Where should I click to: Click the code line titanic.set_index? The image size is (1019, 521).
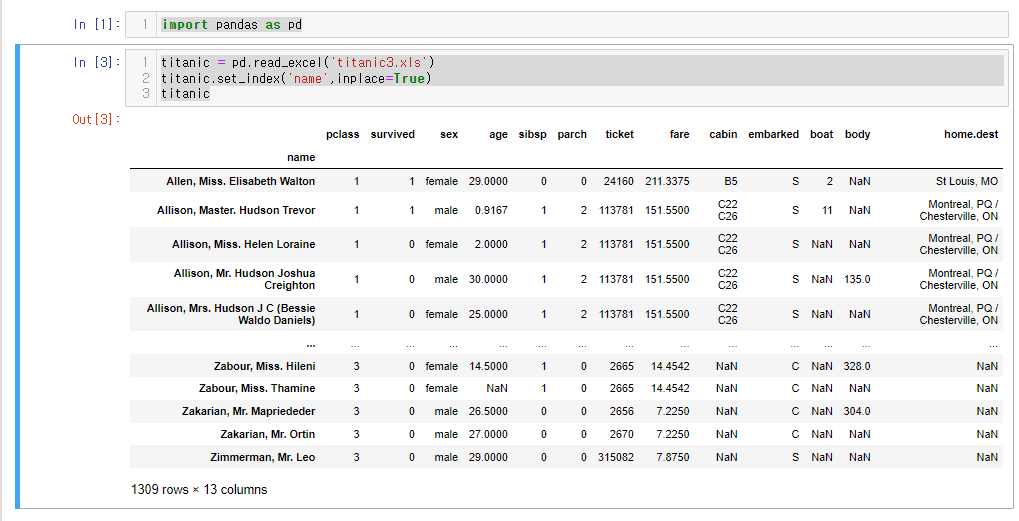click(x=296, y=79)
